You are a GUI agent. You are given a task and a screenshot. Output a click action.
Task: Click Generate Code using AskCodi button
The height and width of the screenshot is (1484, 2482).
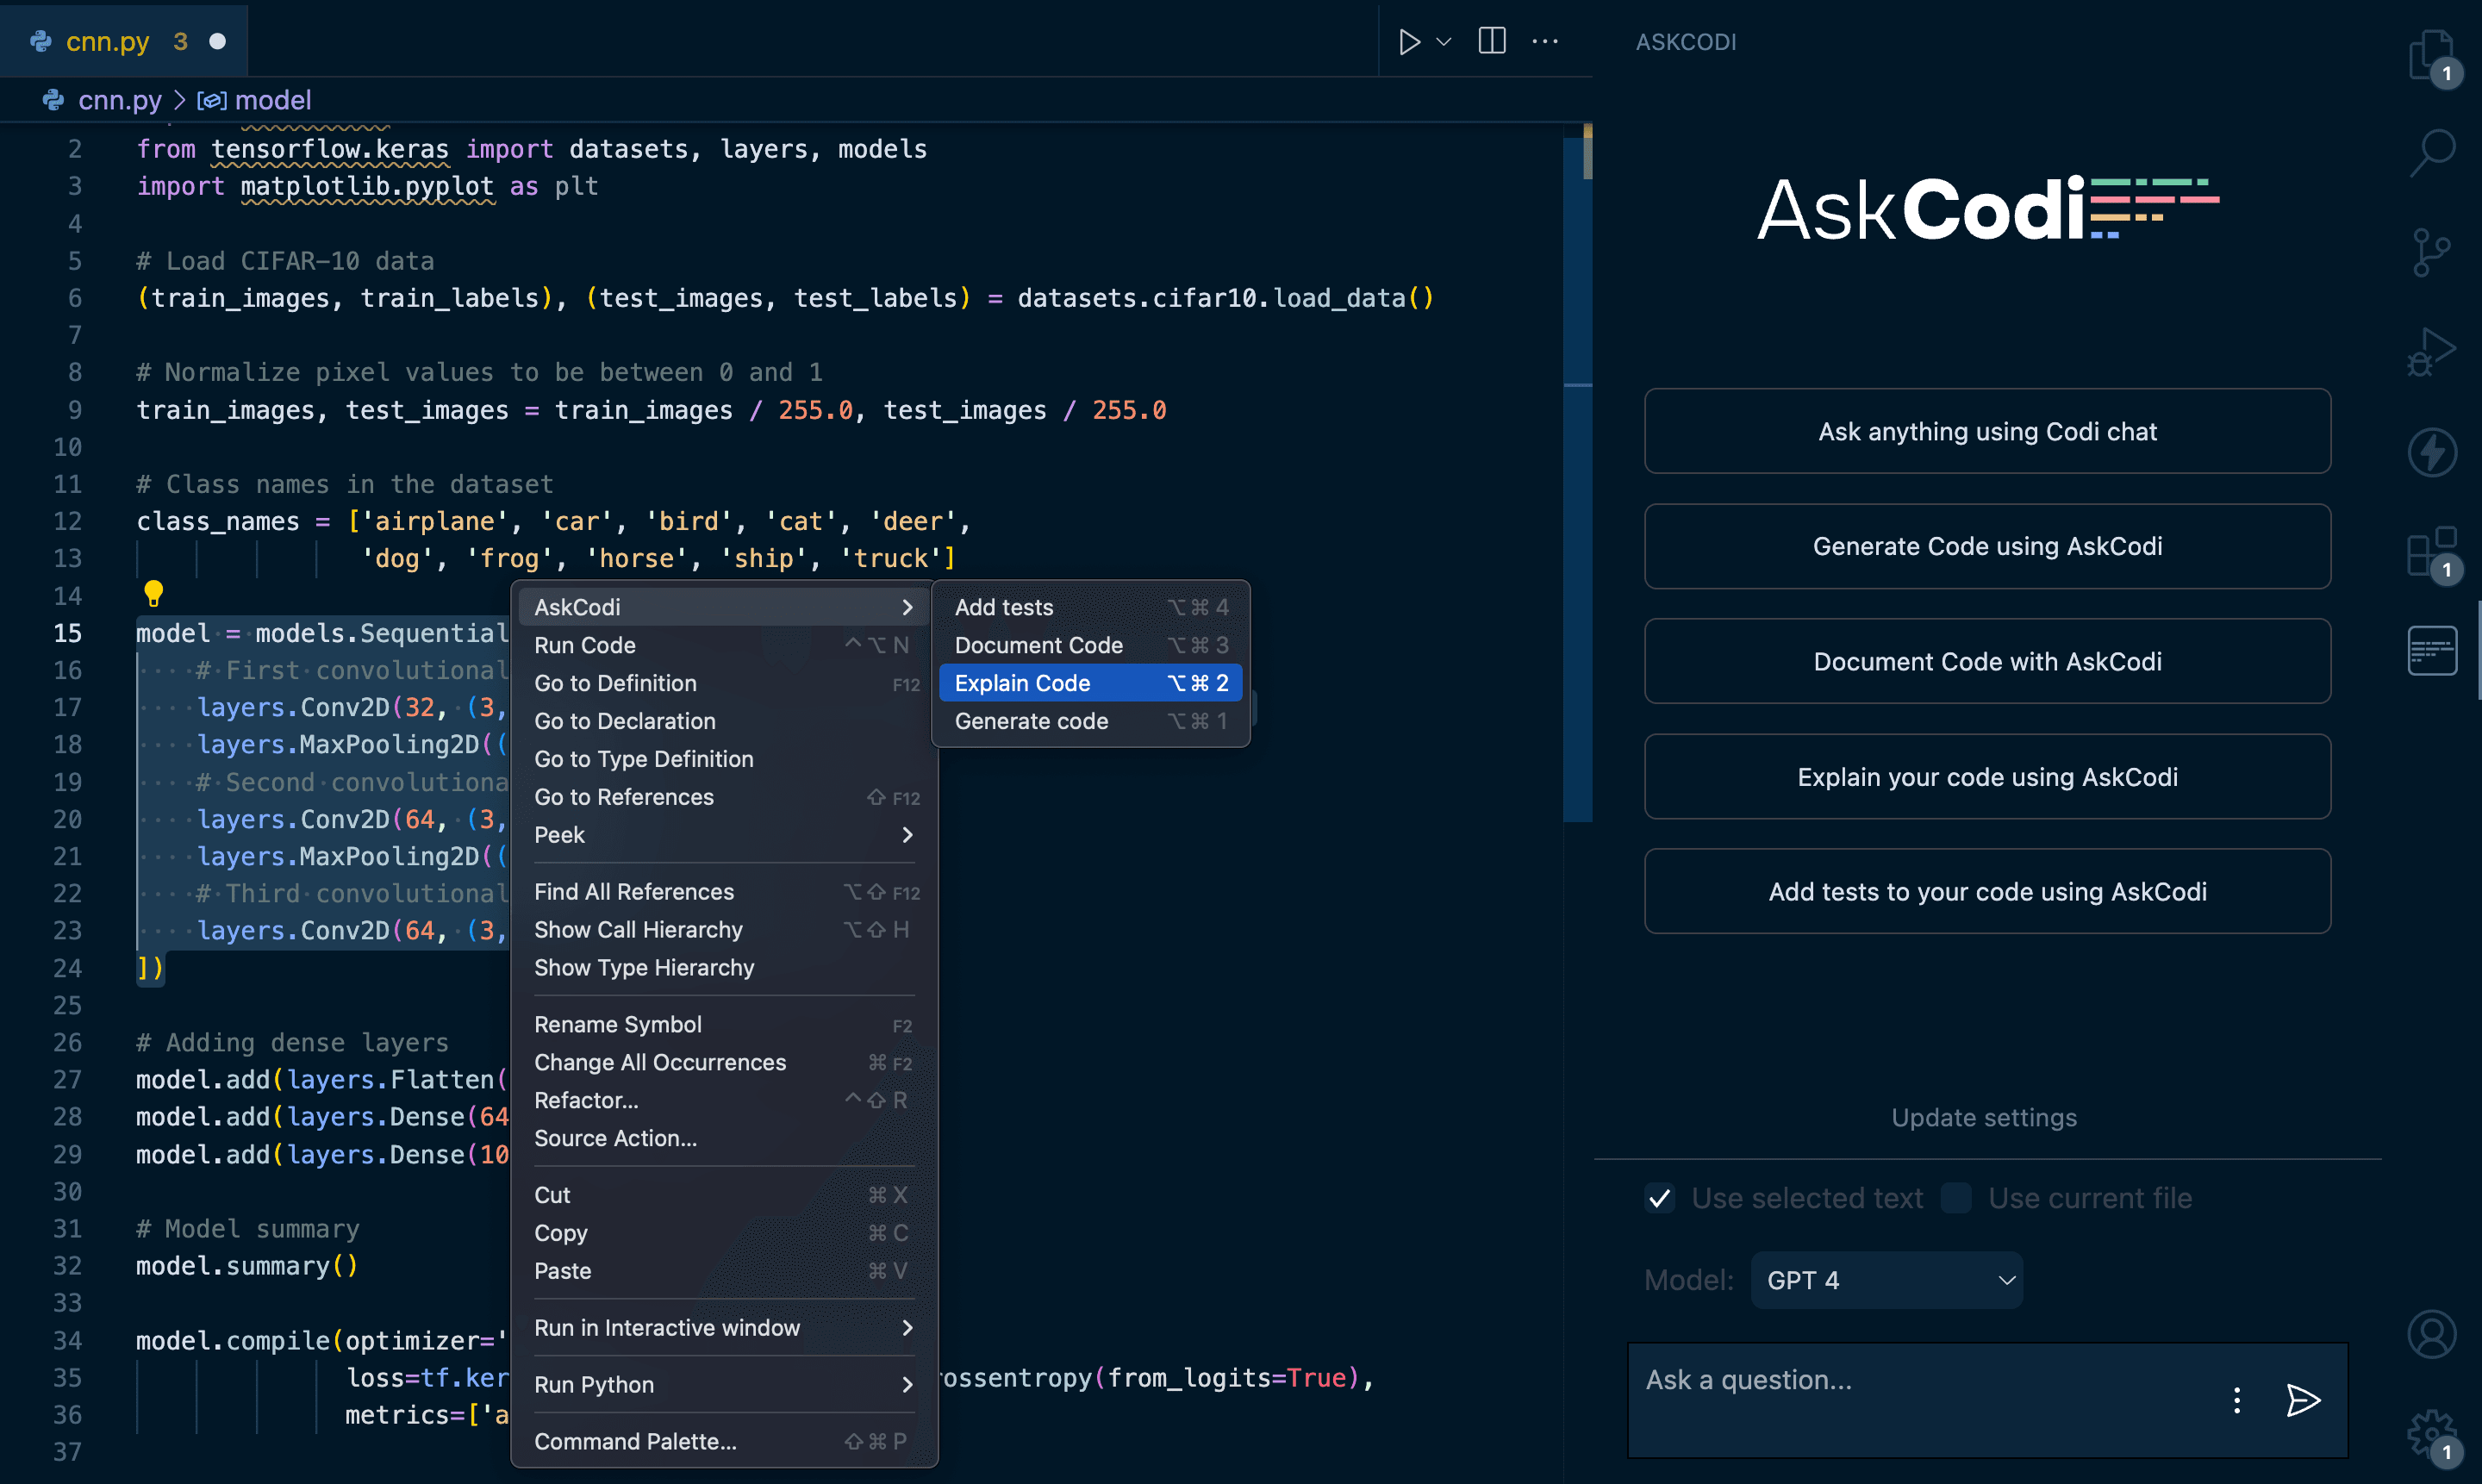coord(1987,546)
